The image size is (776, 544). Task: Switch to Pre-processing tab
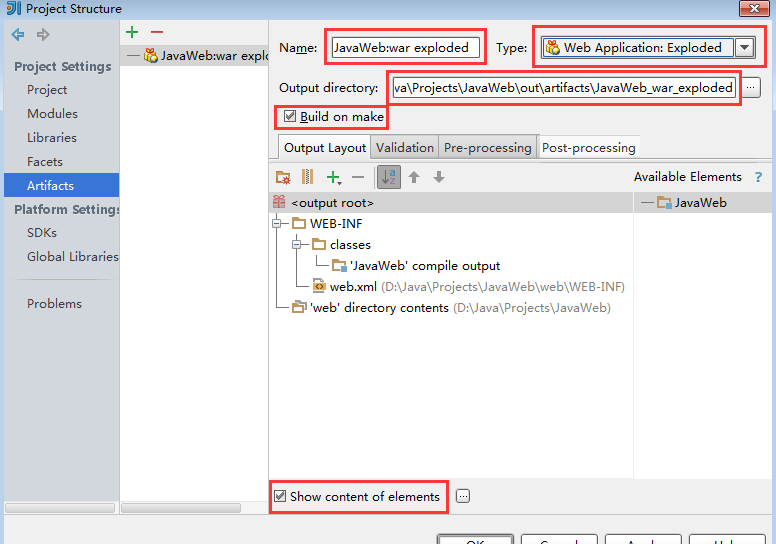(x=487, y=148)
